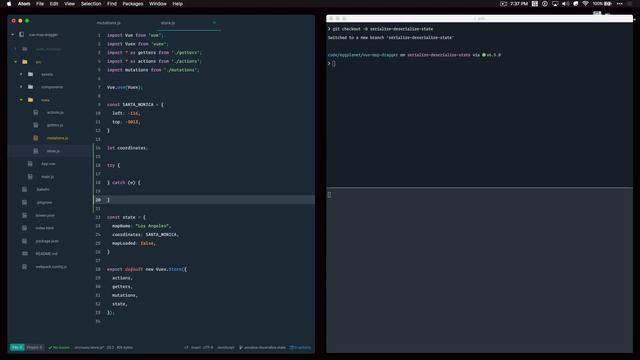Click the file path in status bar
This screenshot has height=360, width=640.
tap(89, 347)
